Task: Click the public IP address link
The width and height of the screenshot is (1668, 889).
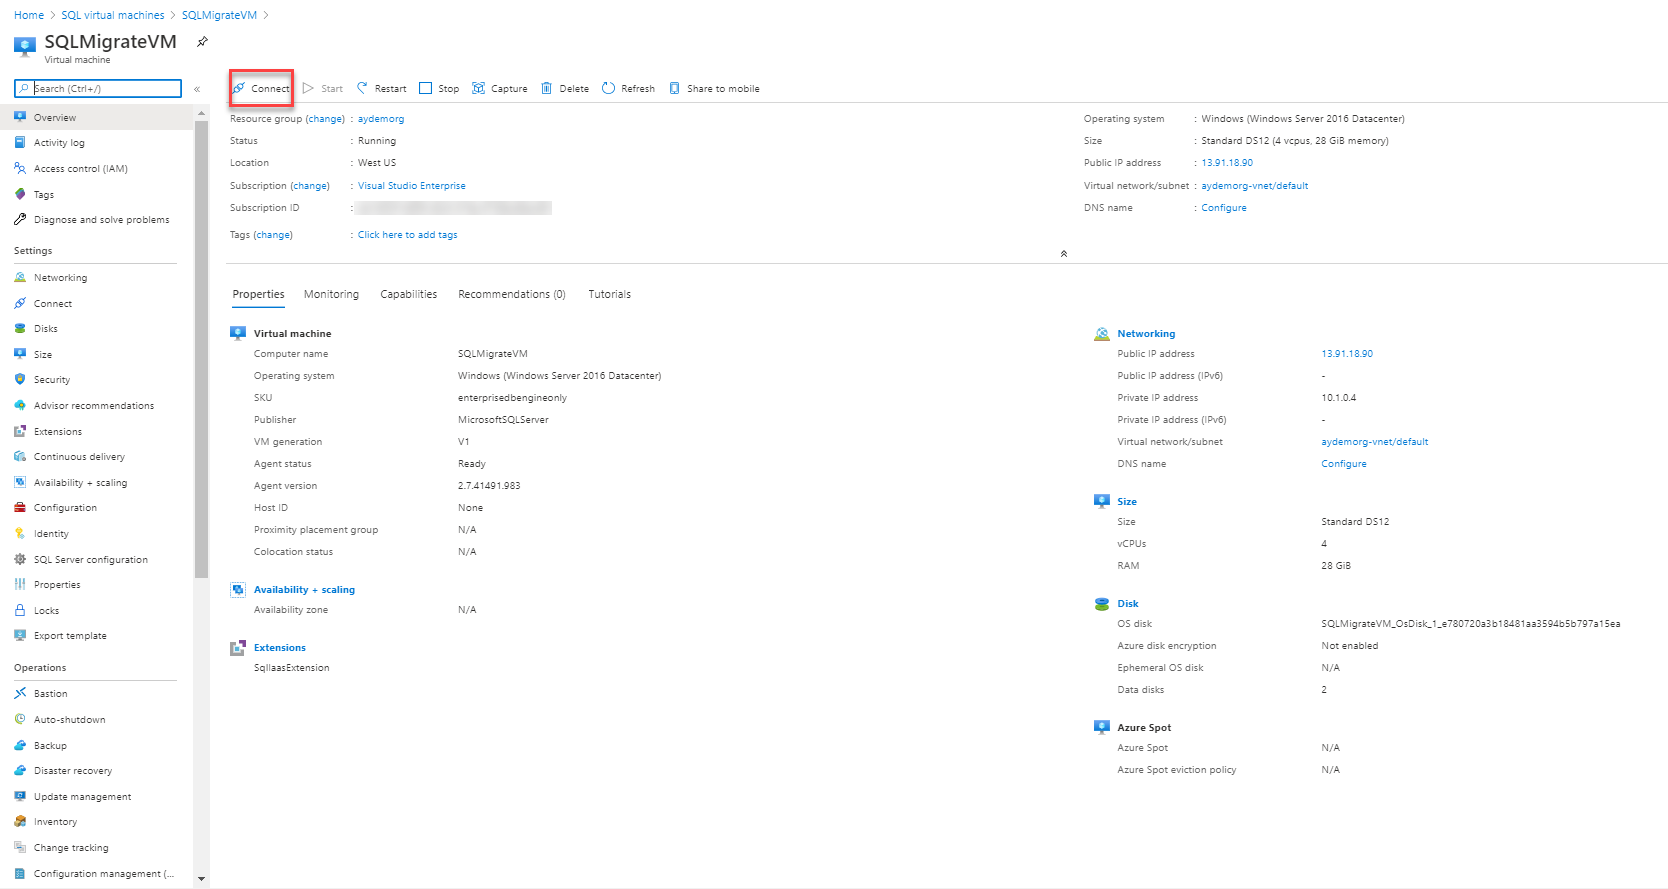Action: click(x=1226, y=163)
